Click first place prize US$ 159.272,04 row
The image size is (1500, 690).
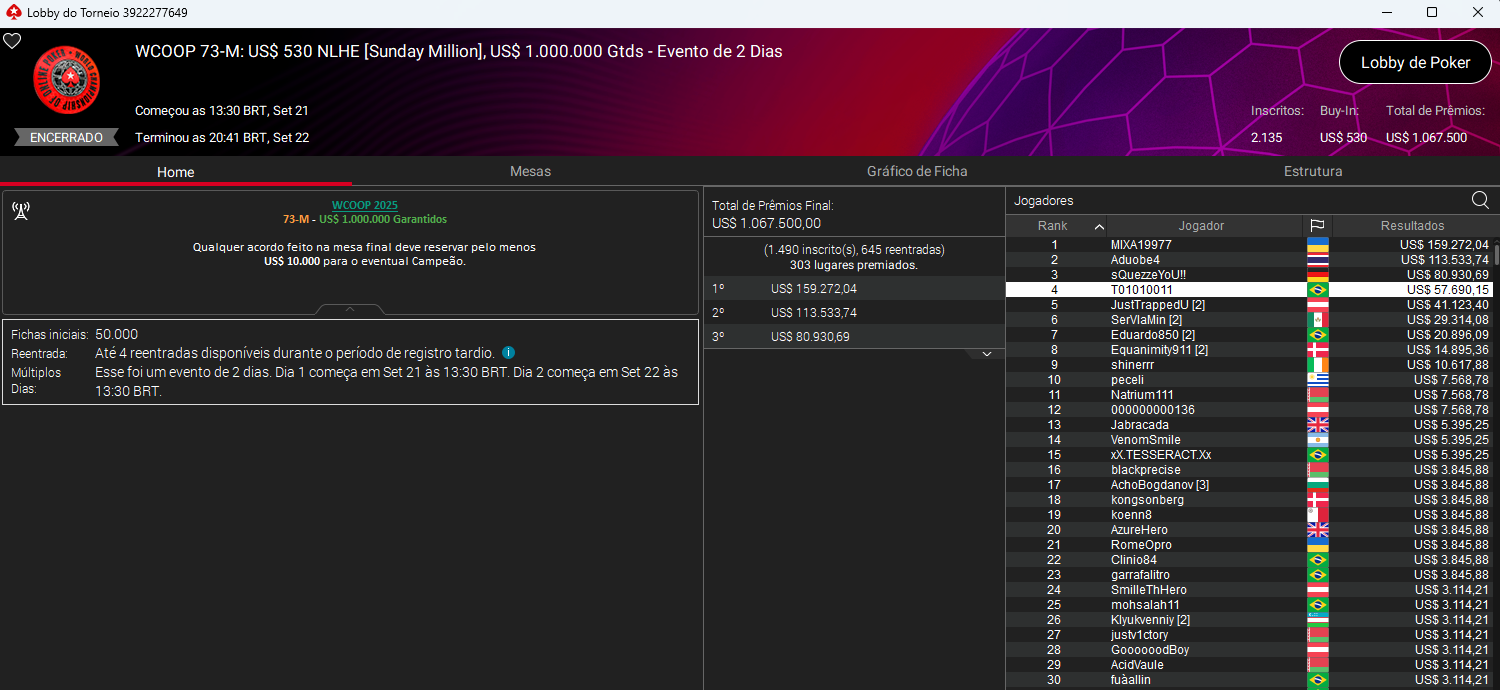pos(854,289)
